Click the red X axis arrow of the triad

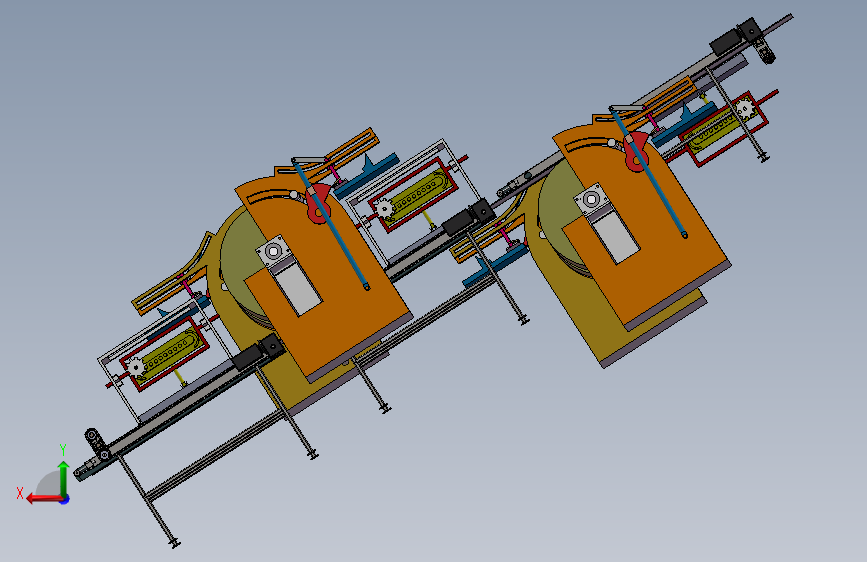[x=44, y=499]
